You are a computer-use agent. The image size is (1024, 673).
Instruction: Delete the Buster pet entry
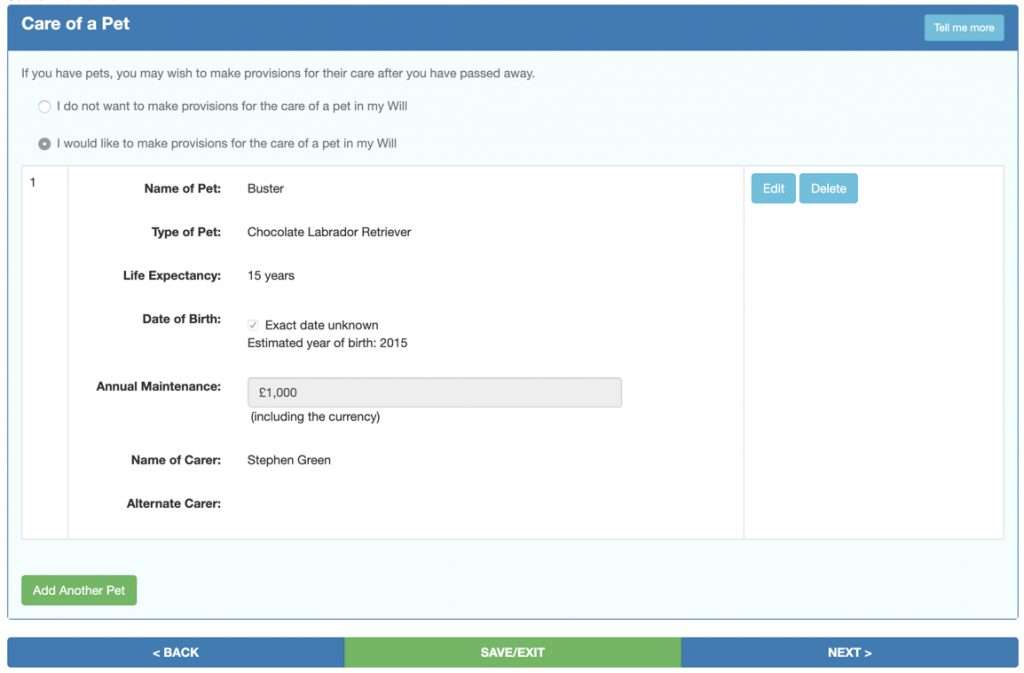click(828, 188)
